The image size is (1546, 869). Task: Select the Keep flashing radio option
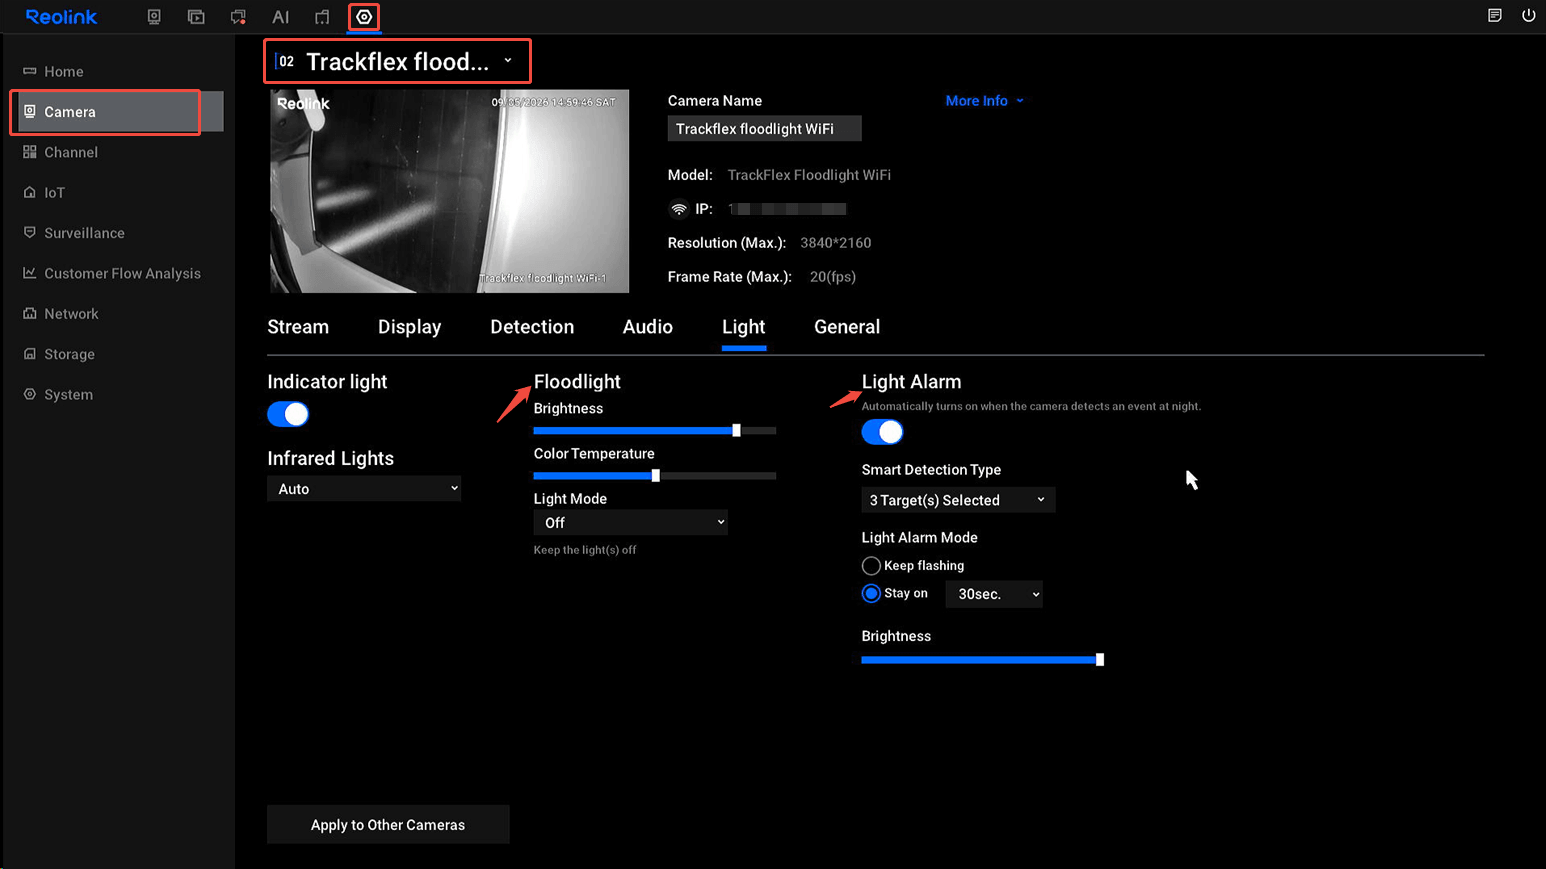click(x=871, y=566)
